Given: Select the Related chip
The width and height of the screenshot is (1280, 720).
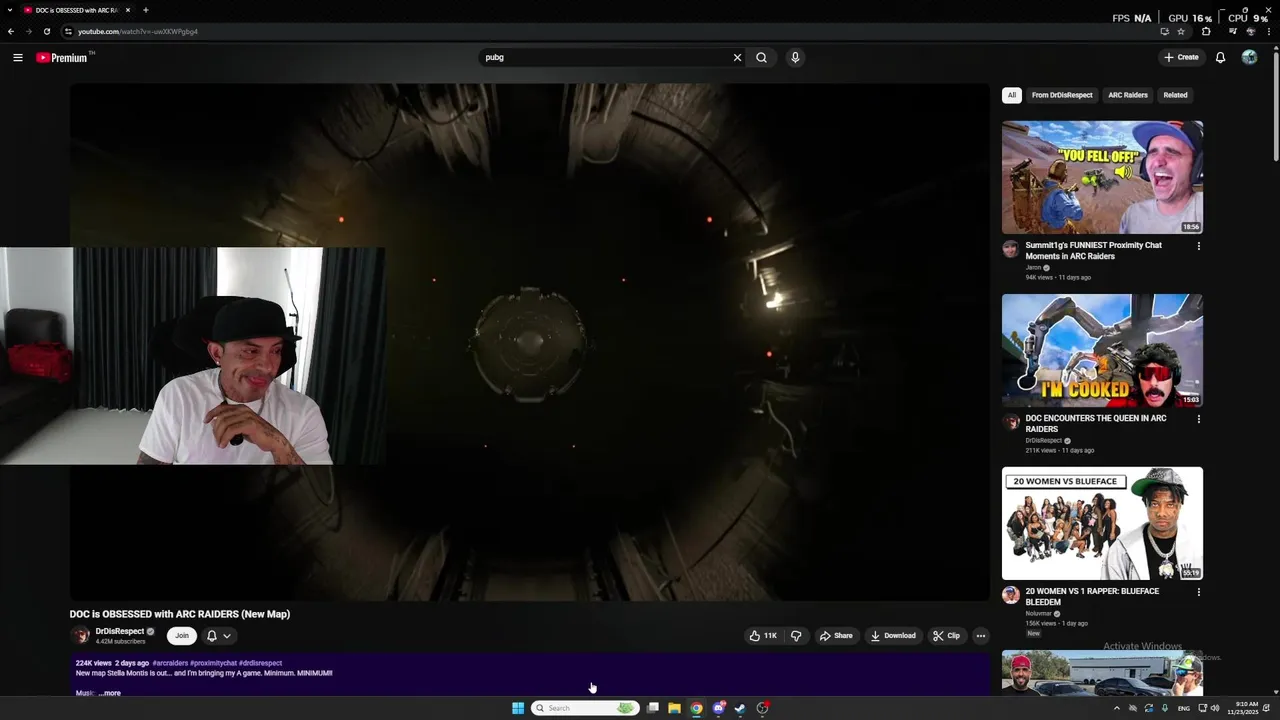Looking at the screenshot, I should pyautogui.click(x=1175, y=95).
